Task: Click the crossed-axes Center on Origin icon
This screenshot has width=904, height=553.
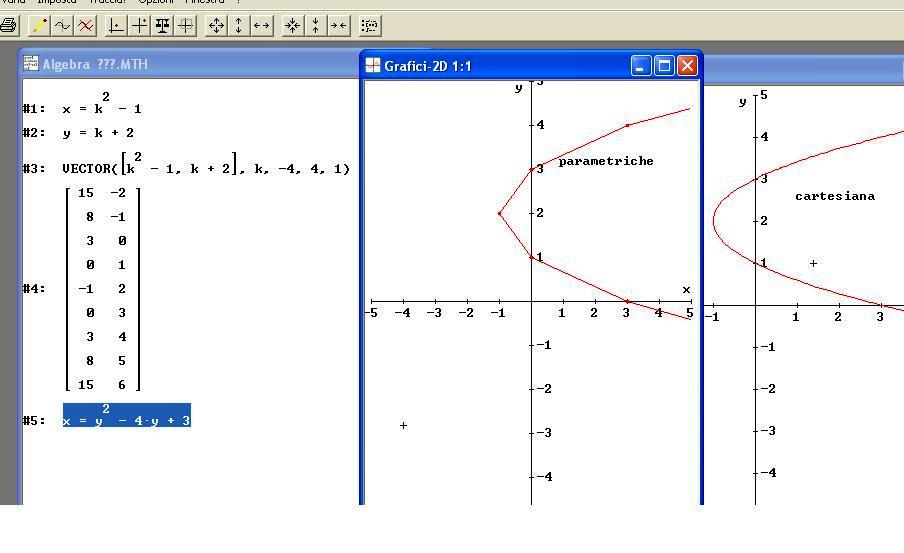Action: point(139,25)
